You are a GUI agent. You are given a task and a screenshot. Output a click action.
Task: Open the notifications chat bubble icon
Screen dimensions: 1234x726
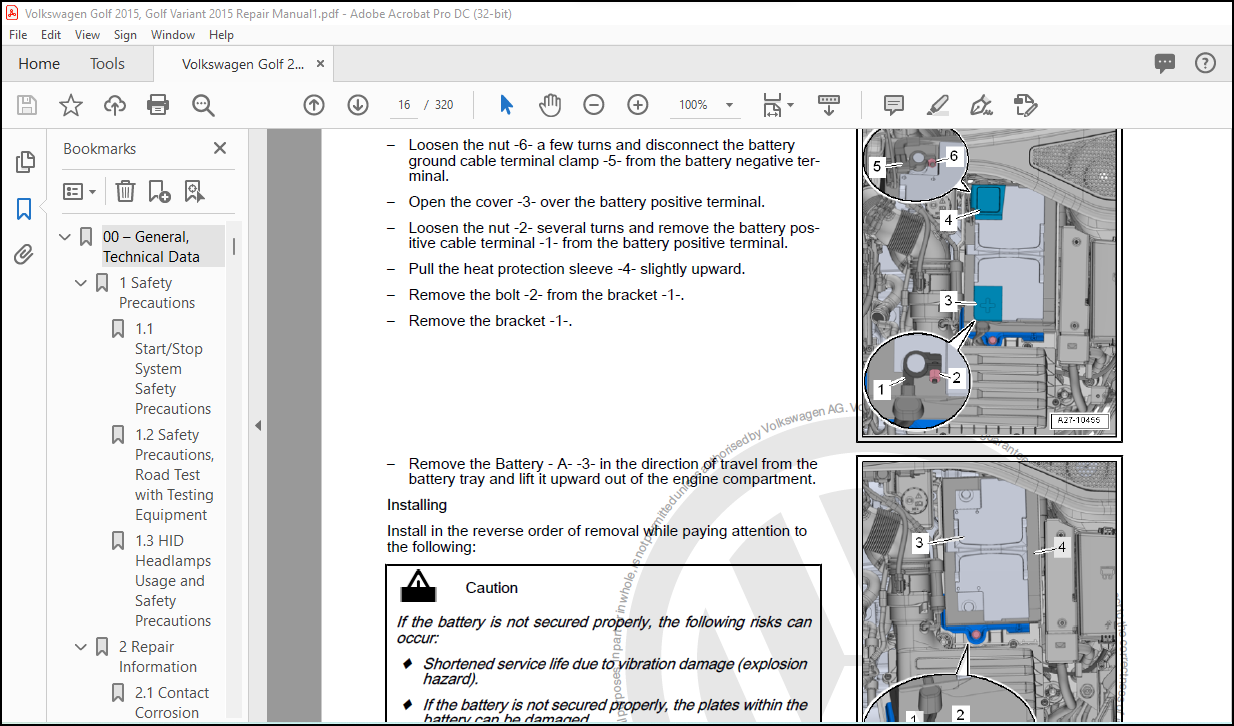pos(1165,63)
